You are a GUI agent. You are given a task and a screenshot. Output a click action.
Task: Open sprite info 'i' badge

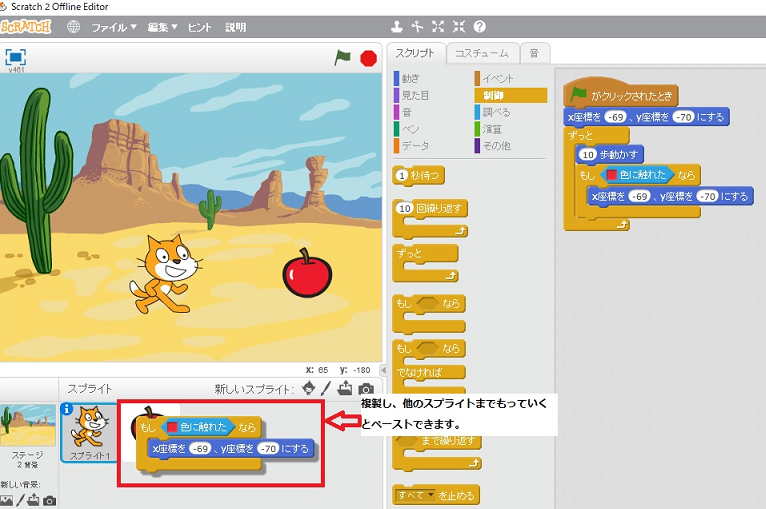[67, 408]
